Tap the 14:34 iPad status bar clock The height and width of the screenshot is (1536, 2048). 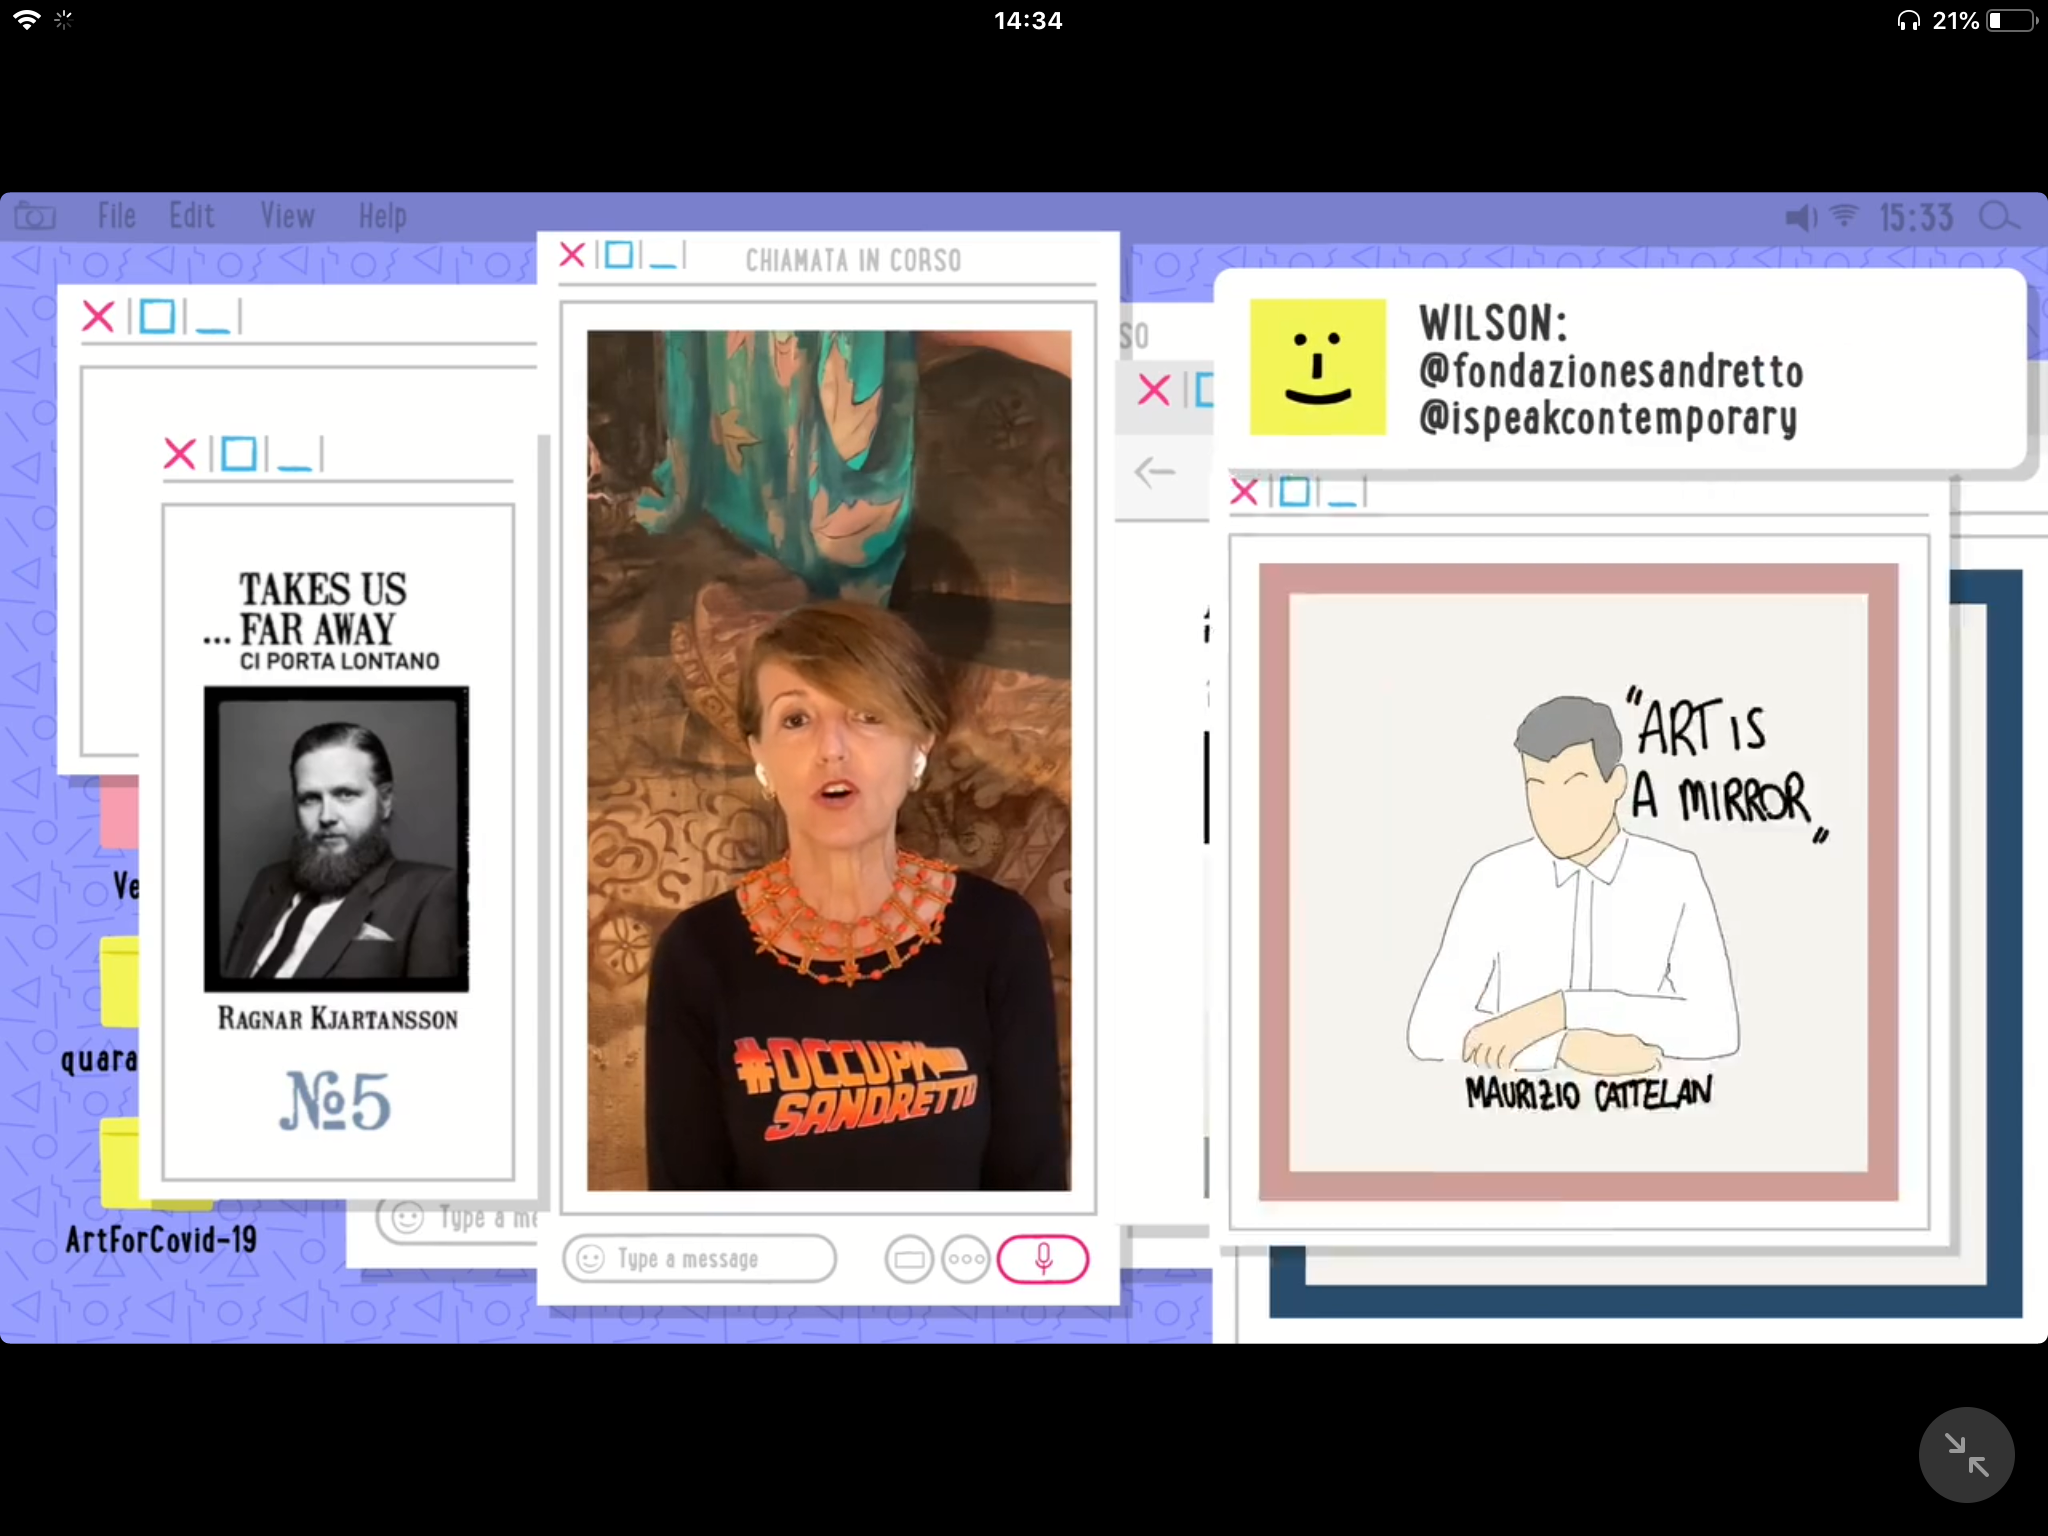tap(1028, 21)
